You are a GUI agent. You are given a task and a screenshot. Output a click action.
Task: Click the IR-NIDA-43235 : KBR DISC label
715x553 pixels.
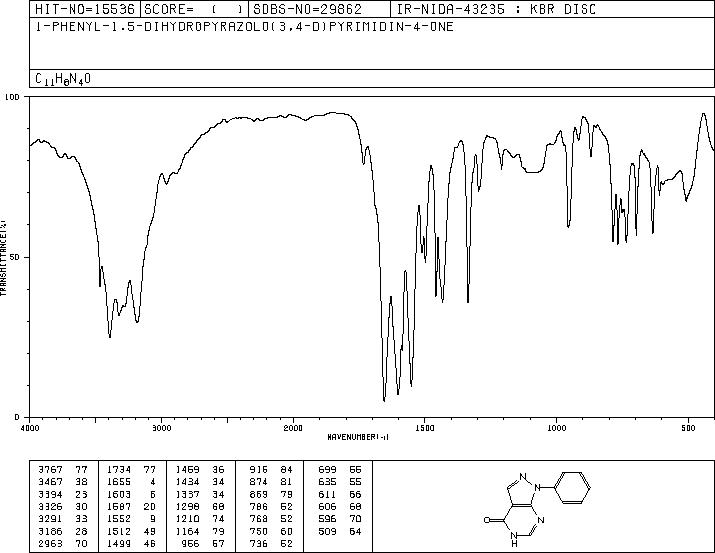pos(496,9)
